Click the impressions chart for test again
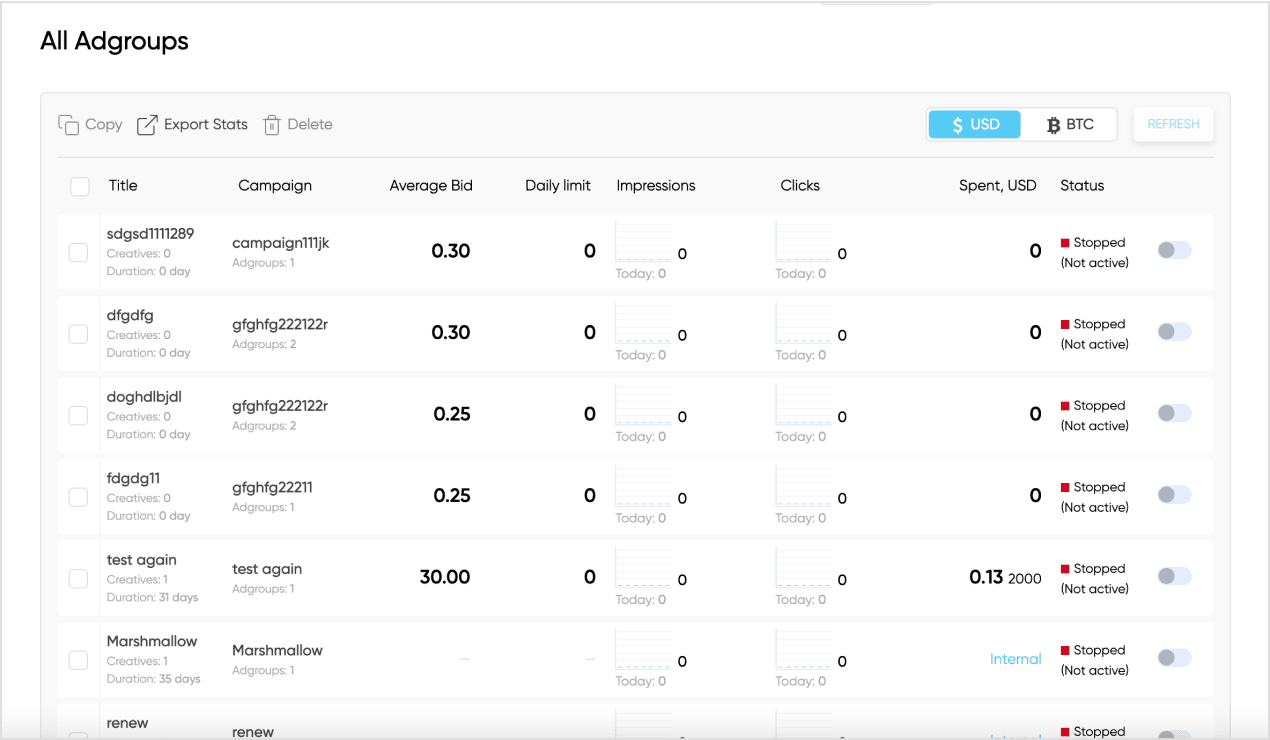The image size is (1270, 740). 644,570
